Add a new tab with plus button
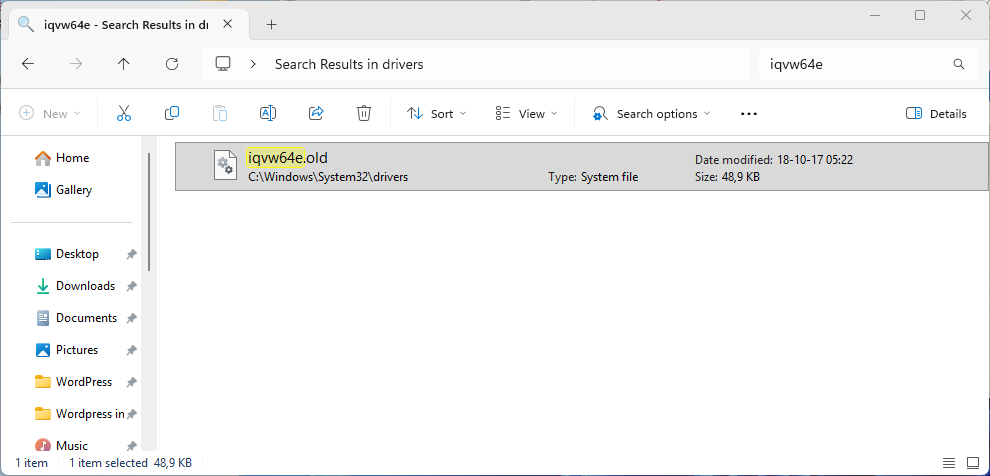The image size is (990, 476). coord(271,25)
